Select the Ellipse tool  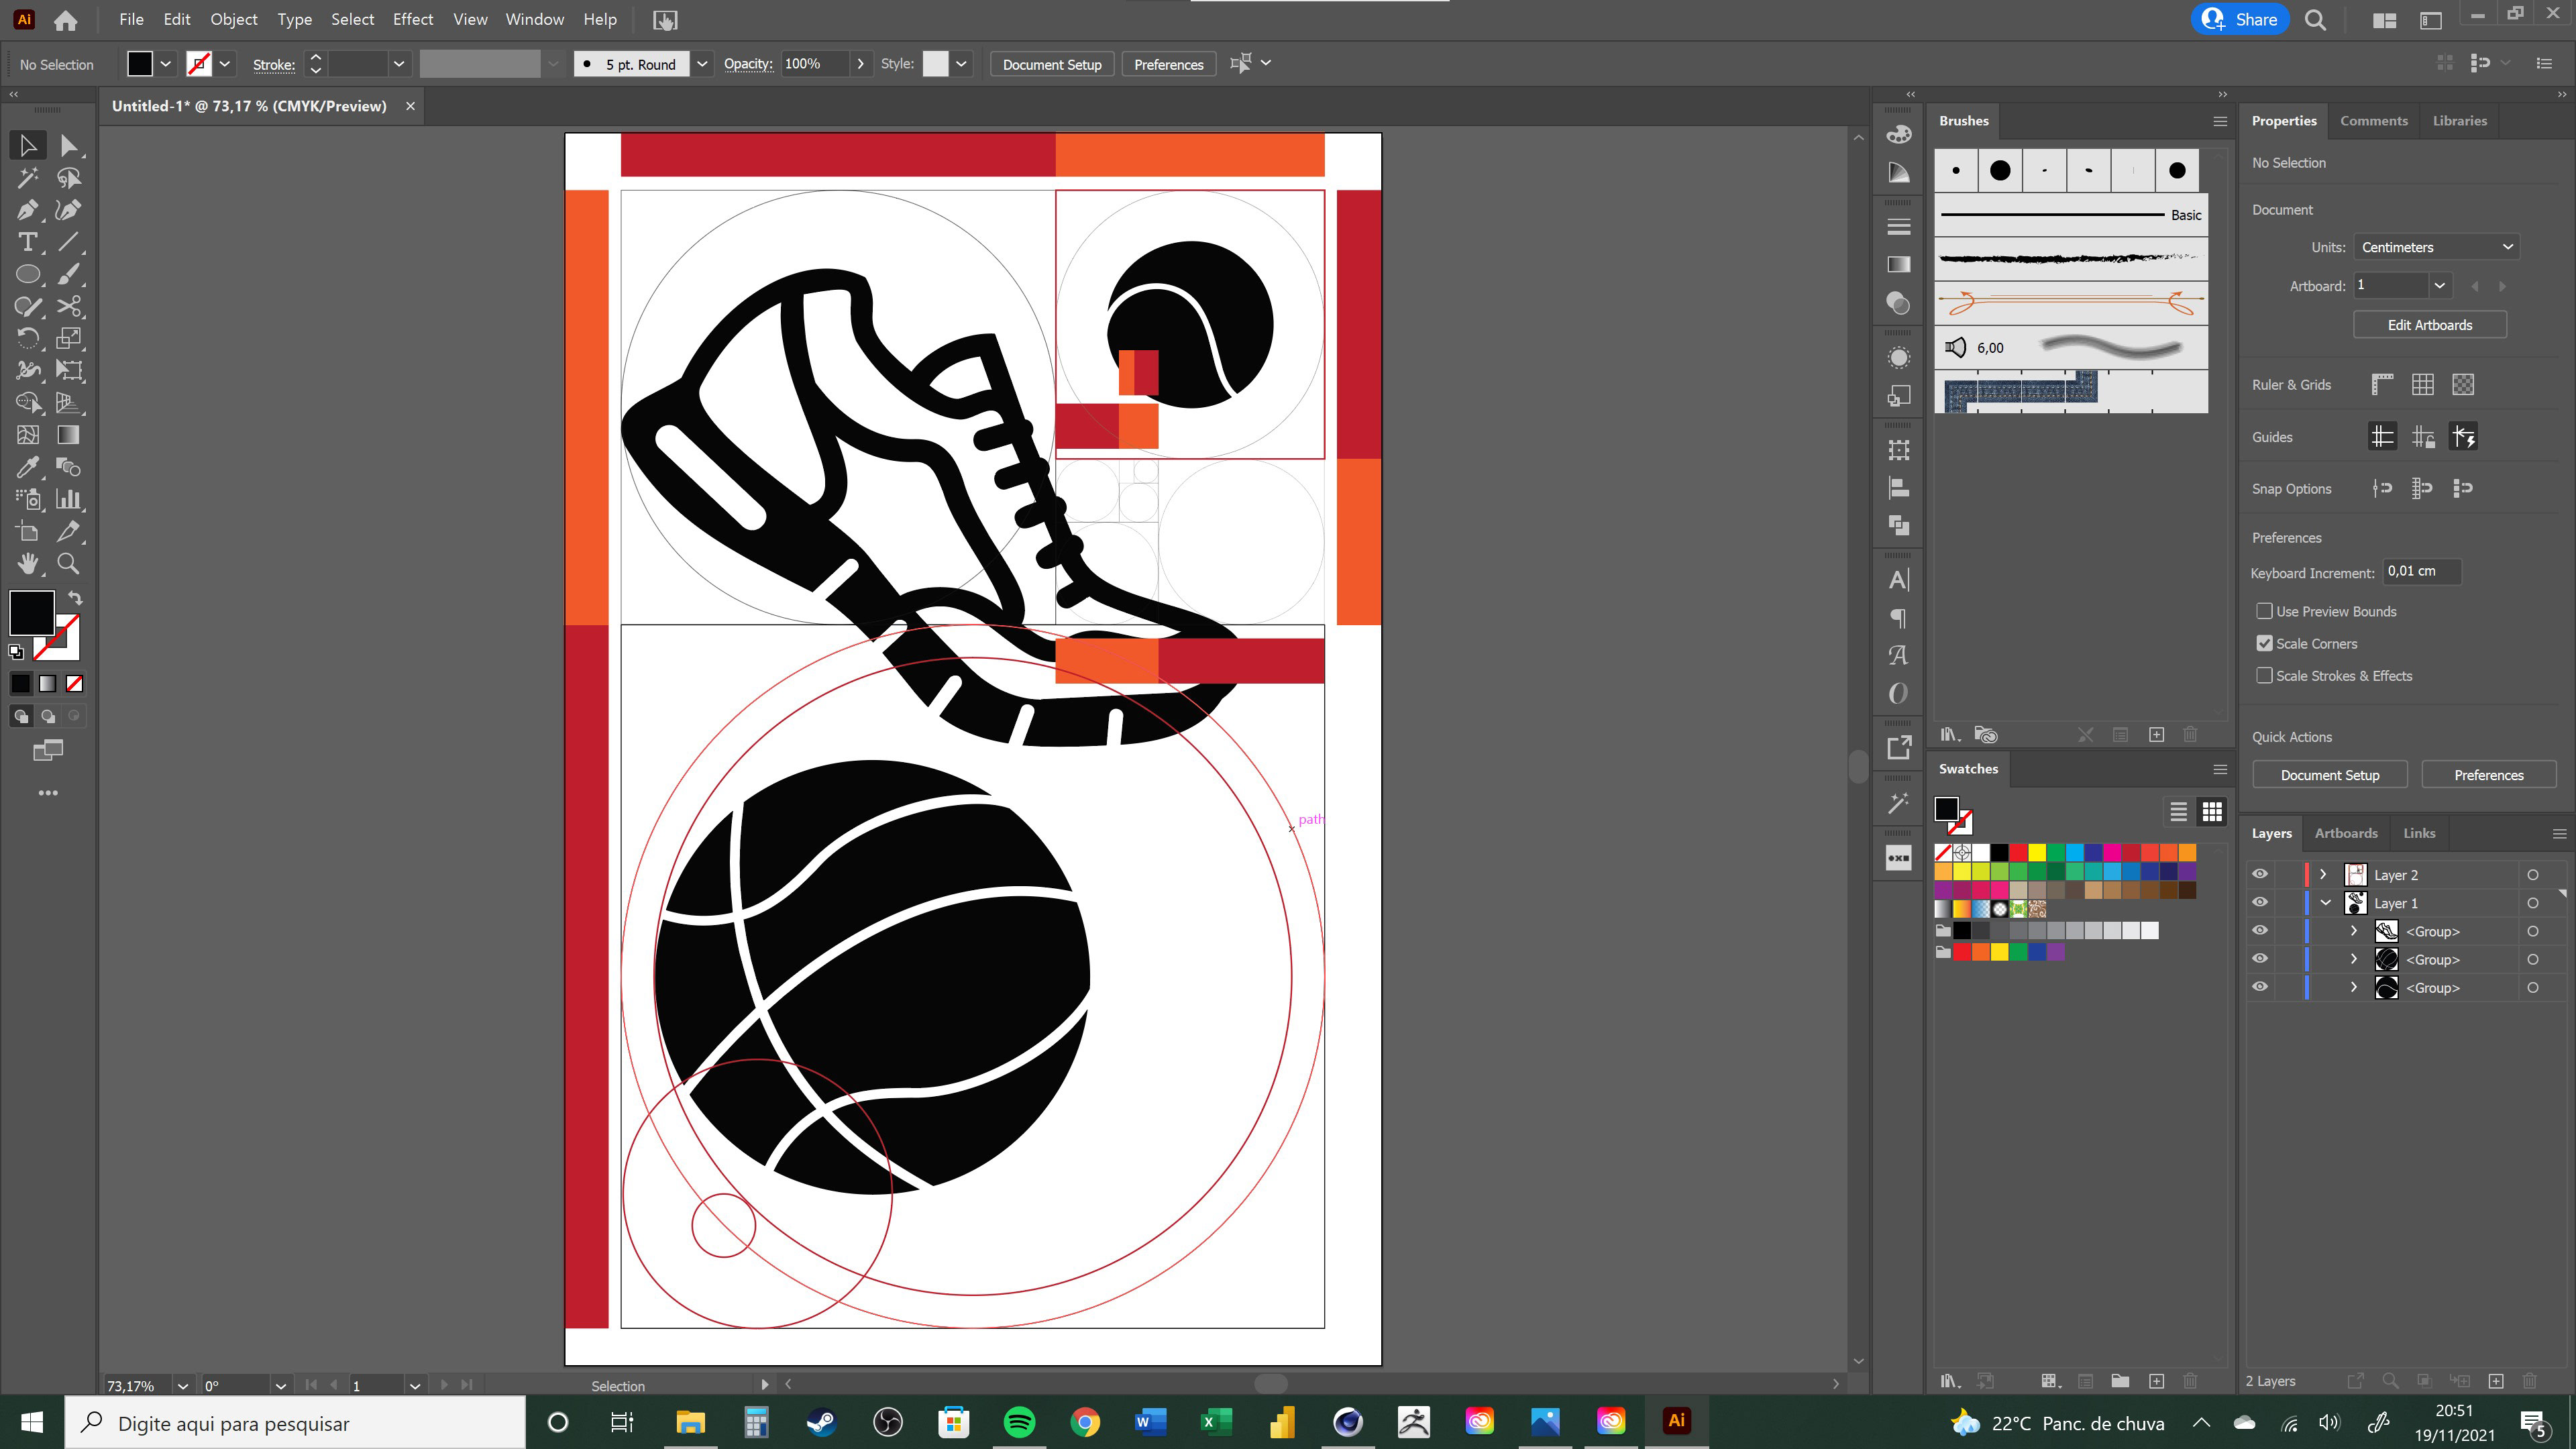click(x=27, y=274)
